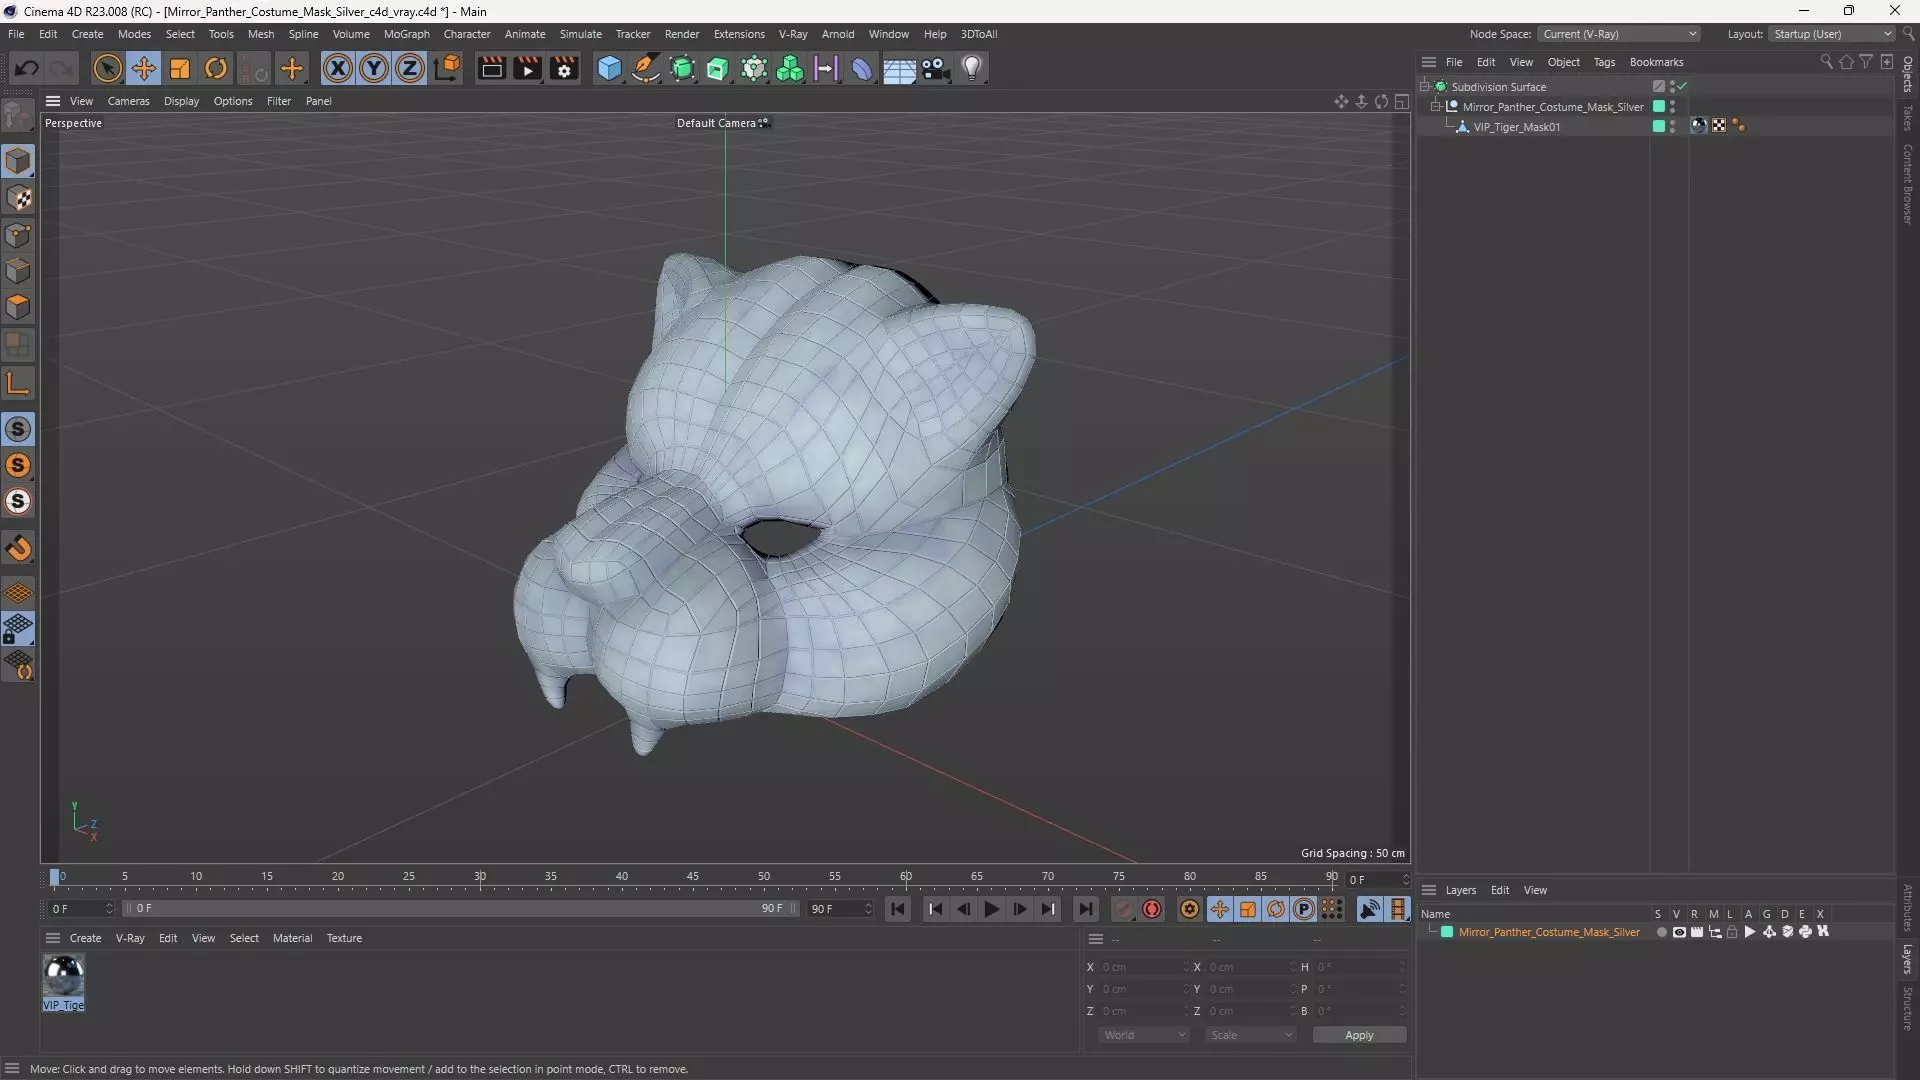This screenshot has height=1080, width=1920.
Task: Toggle Subdivision Surface enable checkmark
Action: pyautogui.click(x=1682, y=86)
